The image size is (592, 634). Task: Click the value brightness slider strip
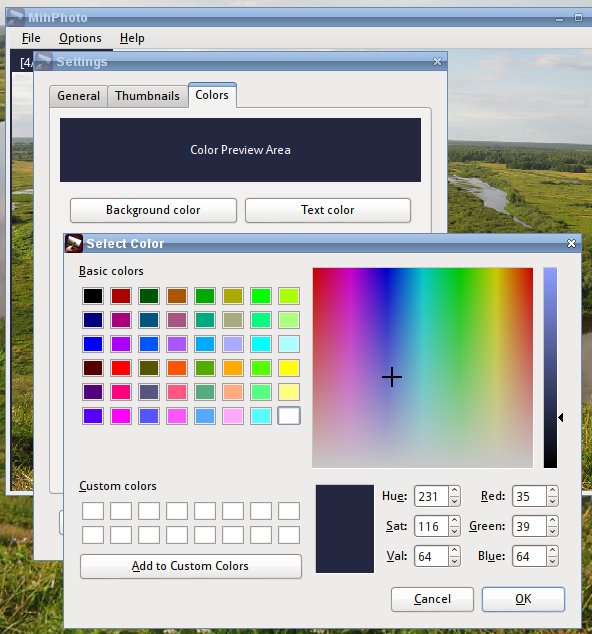pos(550,368)
